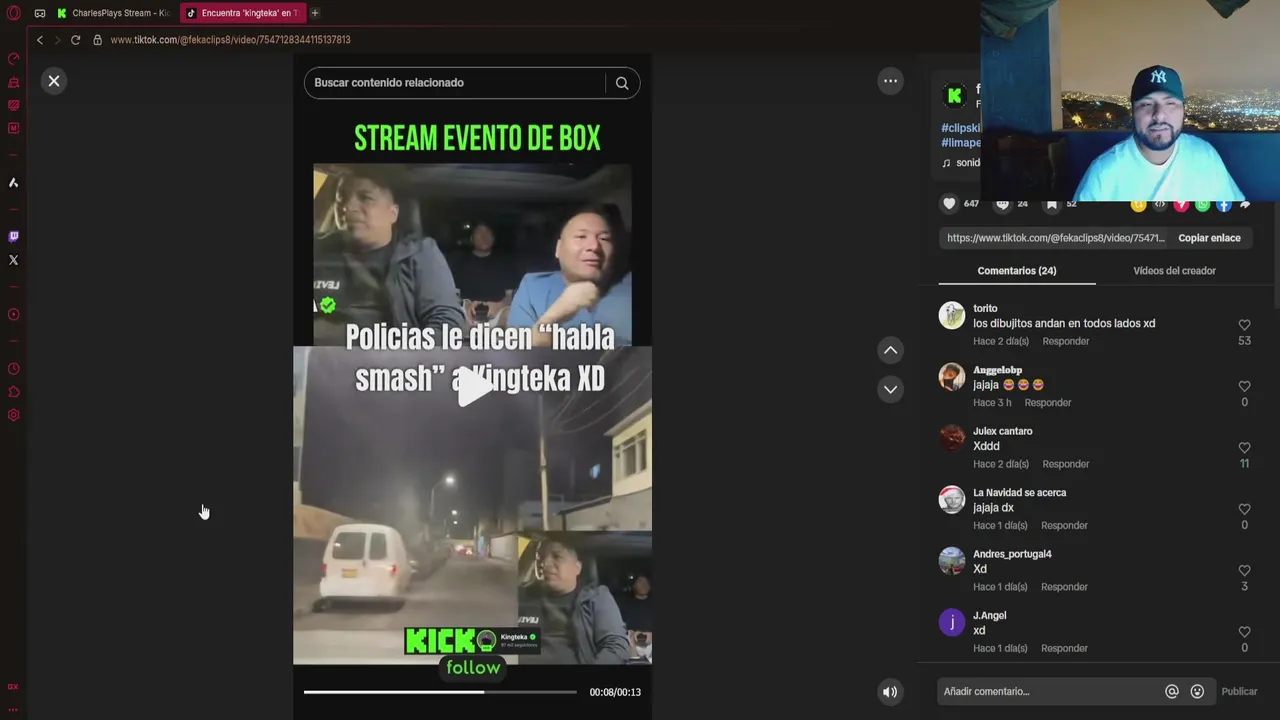Open emoji picker in comment box
1280x720 pixels.
[1197, 692]
